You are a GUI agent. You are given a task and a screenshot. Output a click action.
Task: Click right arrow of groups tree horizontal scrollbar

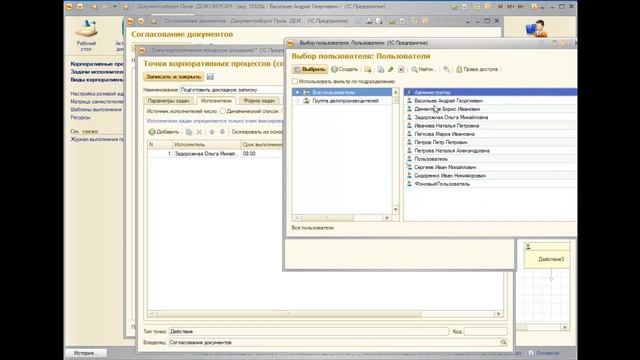point(387,218)
